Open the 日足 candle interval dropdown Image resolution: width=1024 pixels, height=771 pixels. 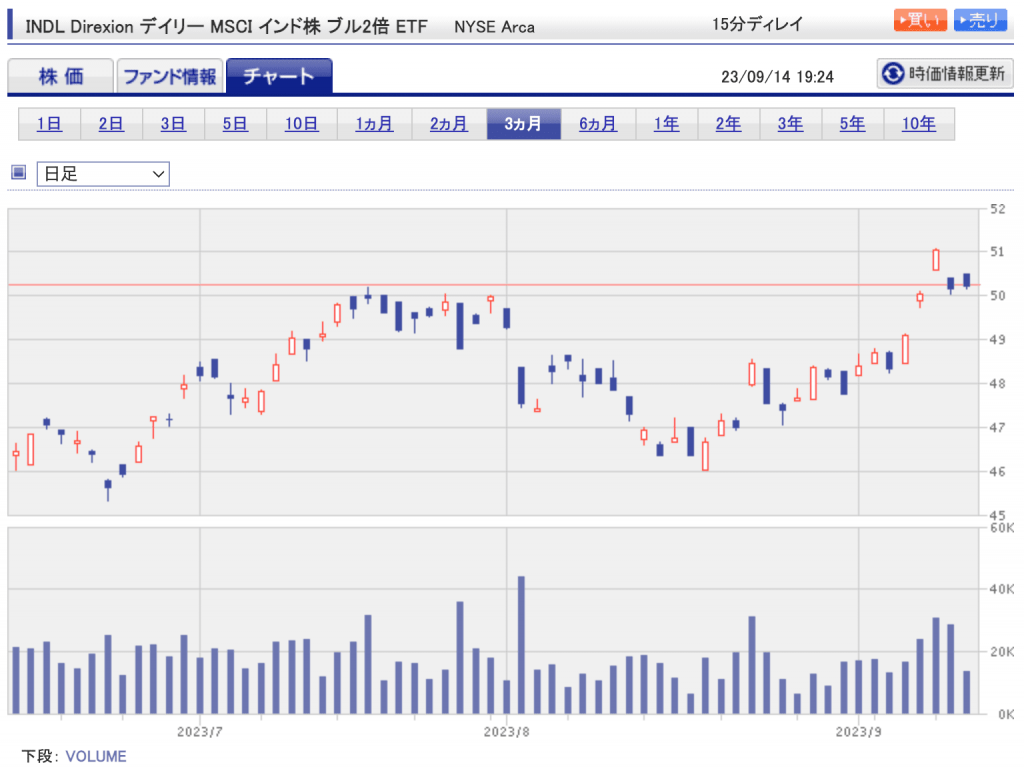click(103, 174)
